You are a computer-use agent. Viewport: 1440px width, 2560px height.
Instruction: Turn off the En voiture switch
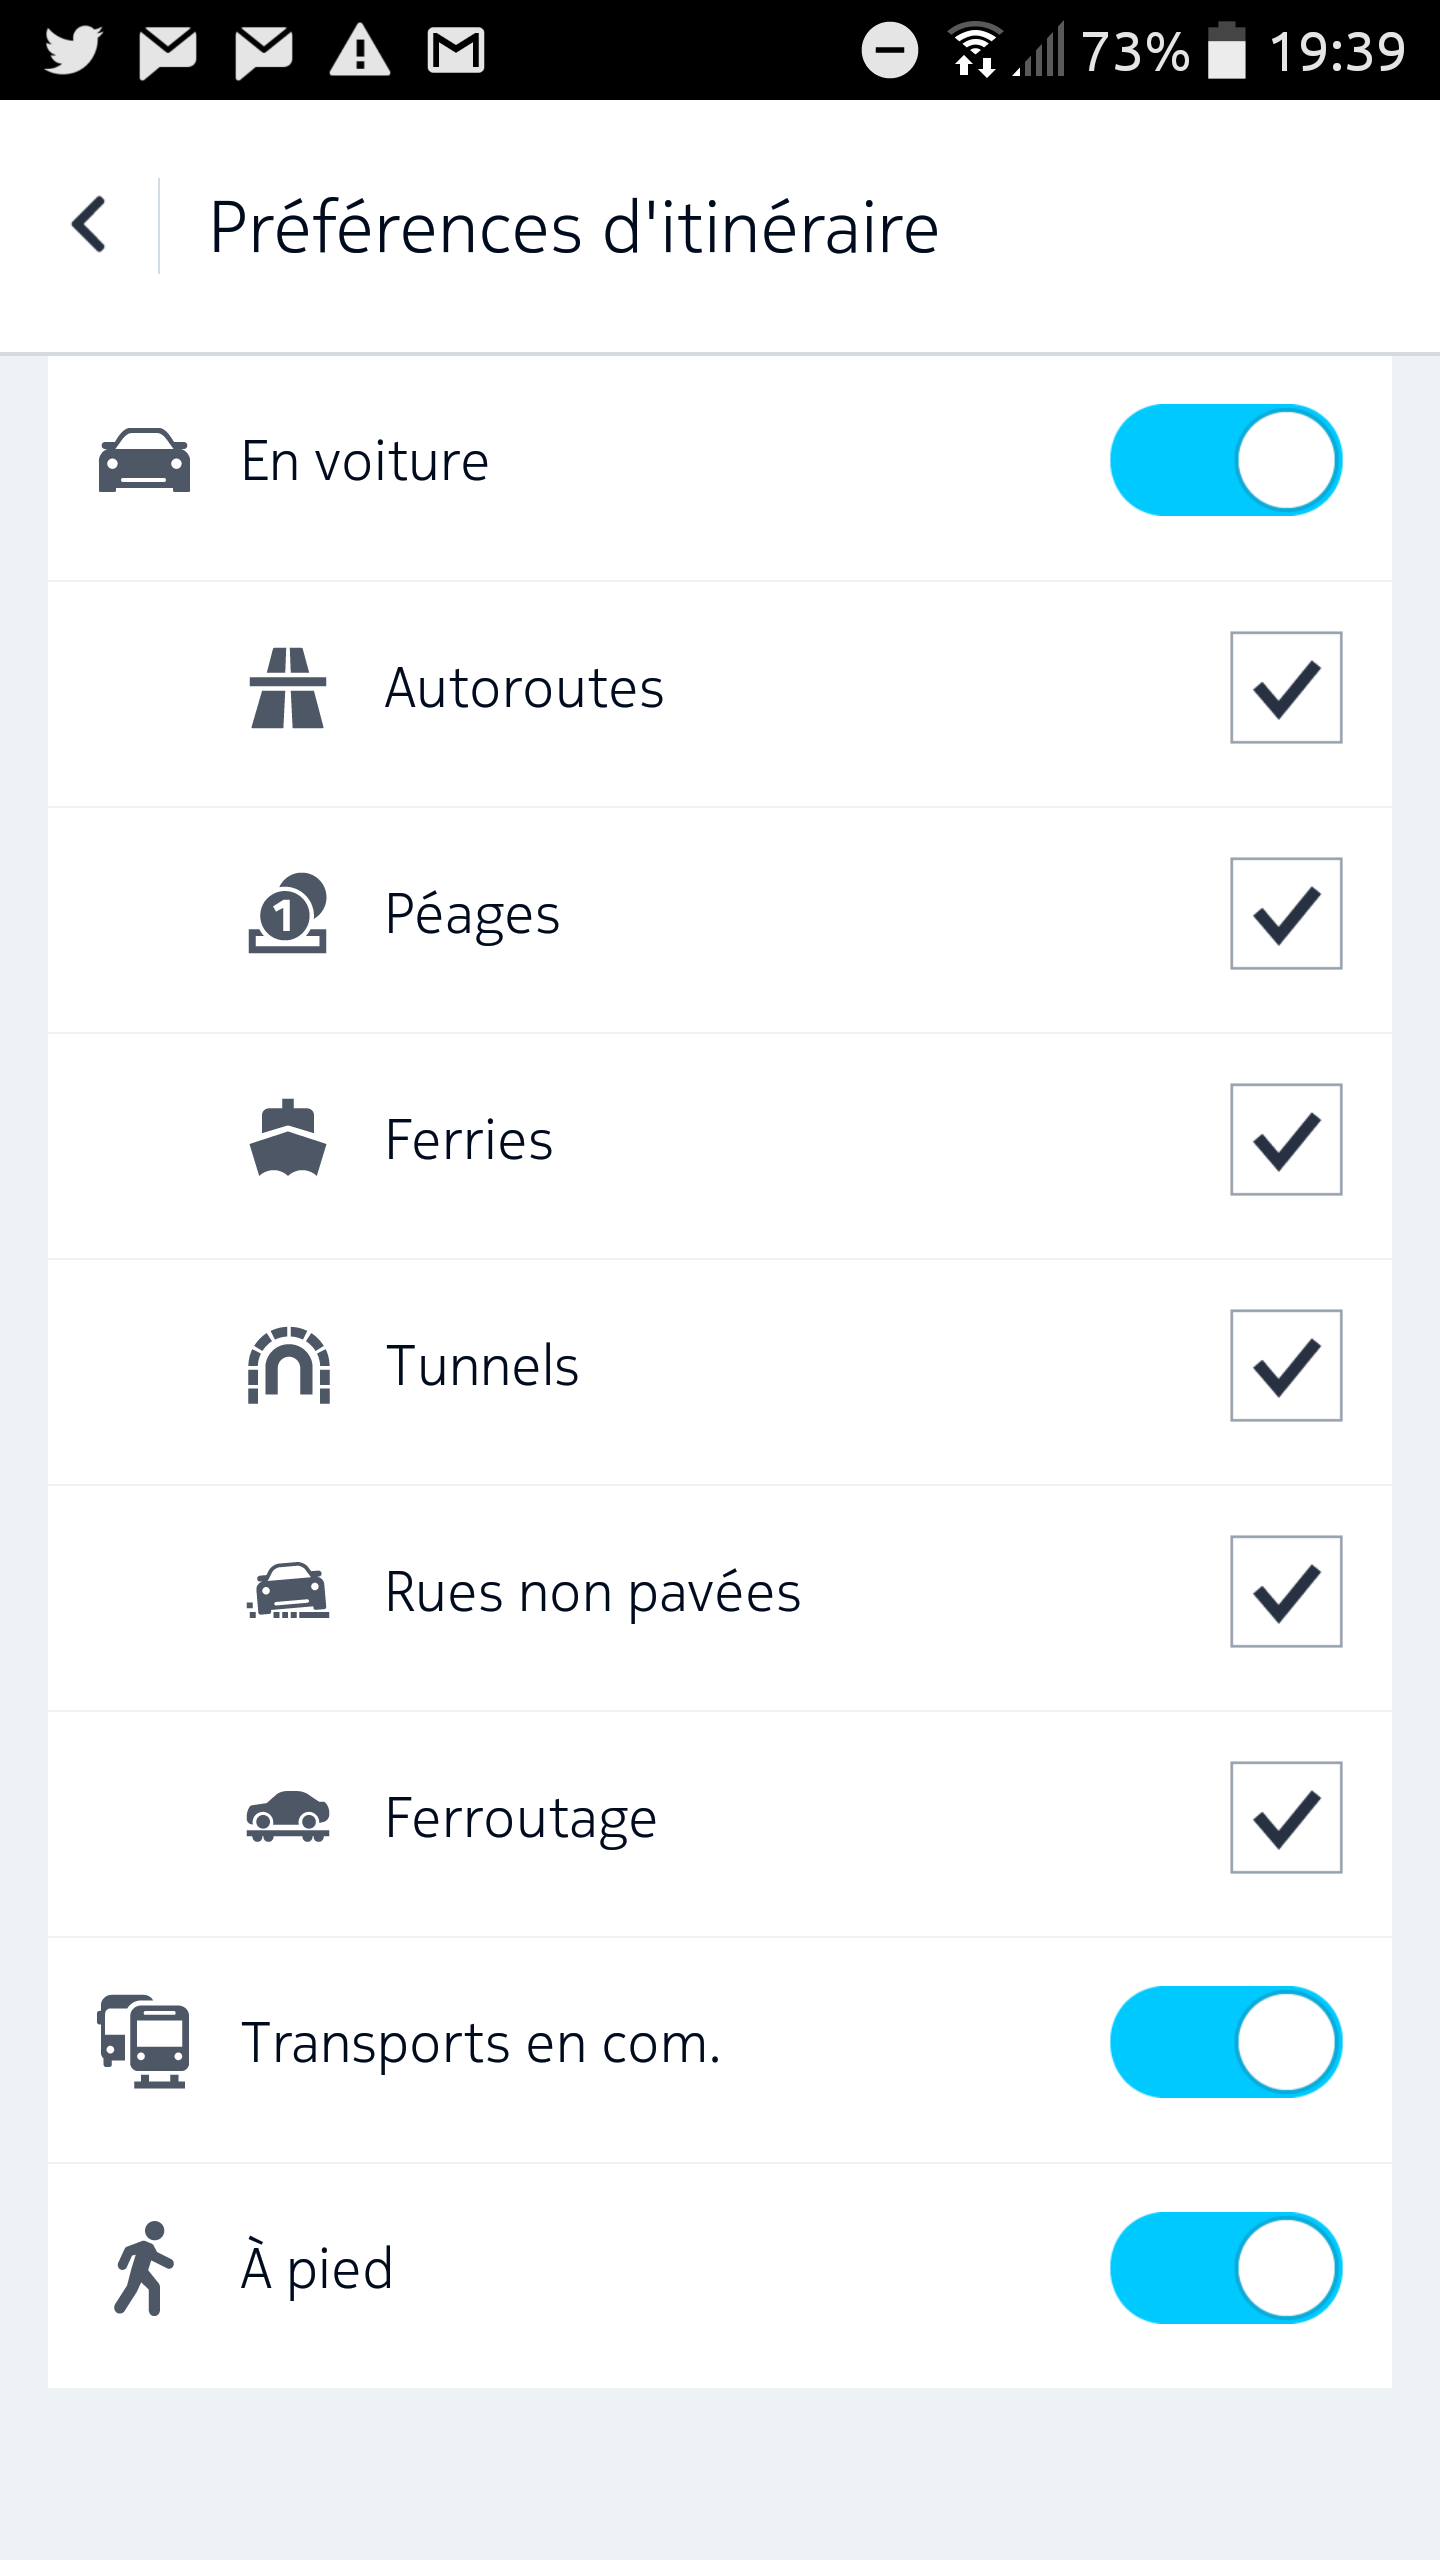tap(1226, 460)
